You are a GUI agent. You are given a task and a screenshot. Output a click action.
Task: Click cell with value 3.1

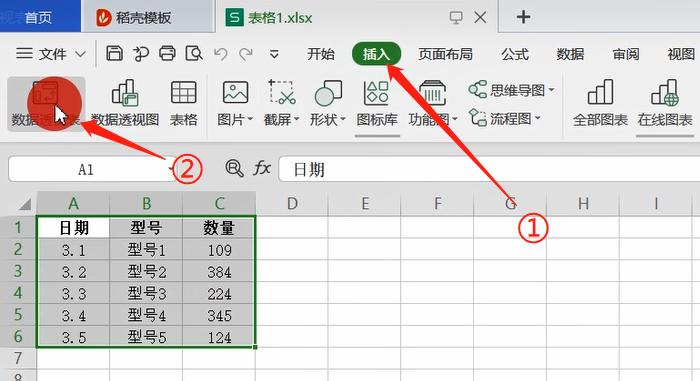[73, 250]
